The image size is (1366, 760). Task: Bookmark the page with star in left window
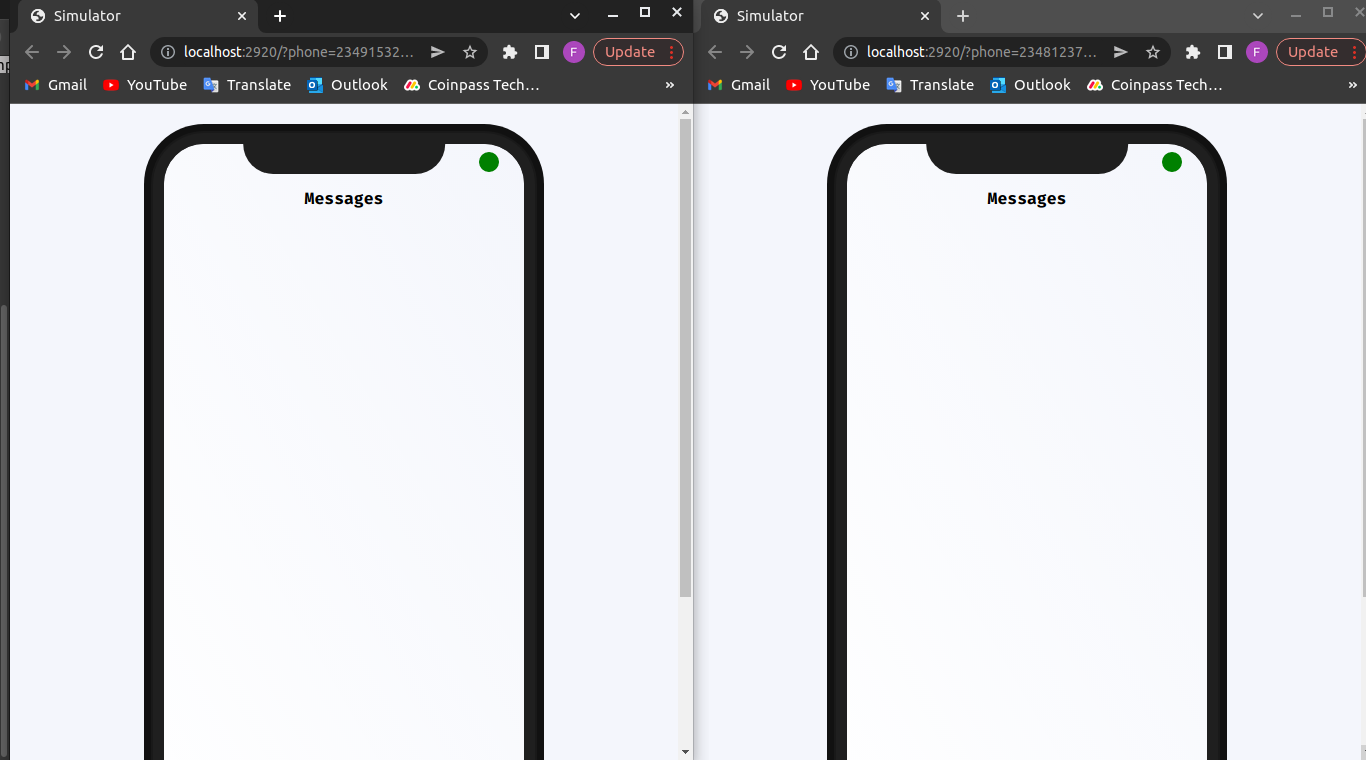point(470,52)
